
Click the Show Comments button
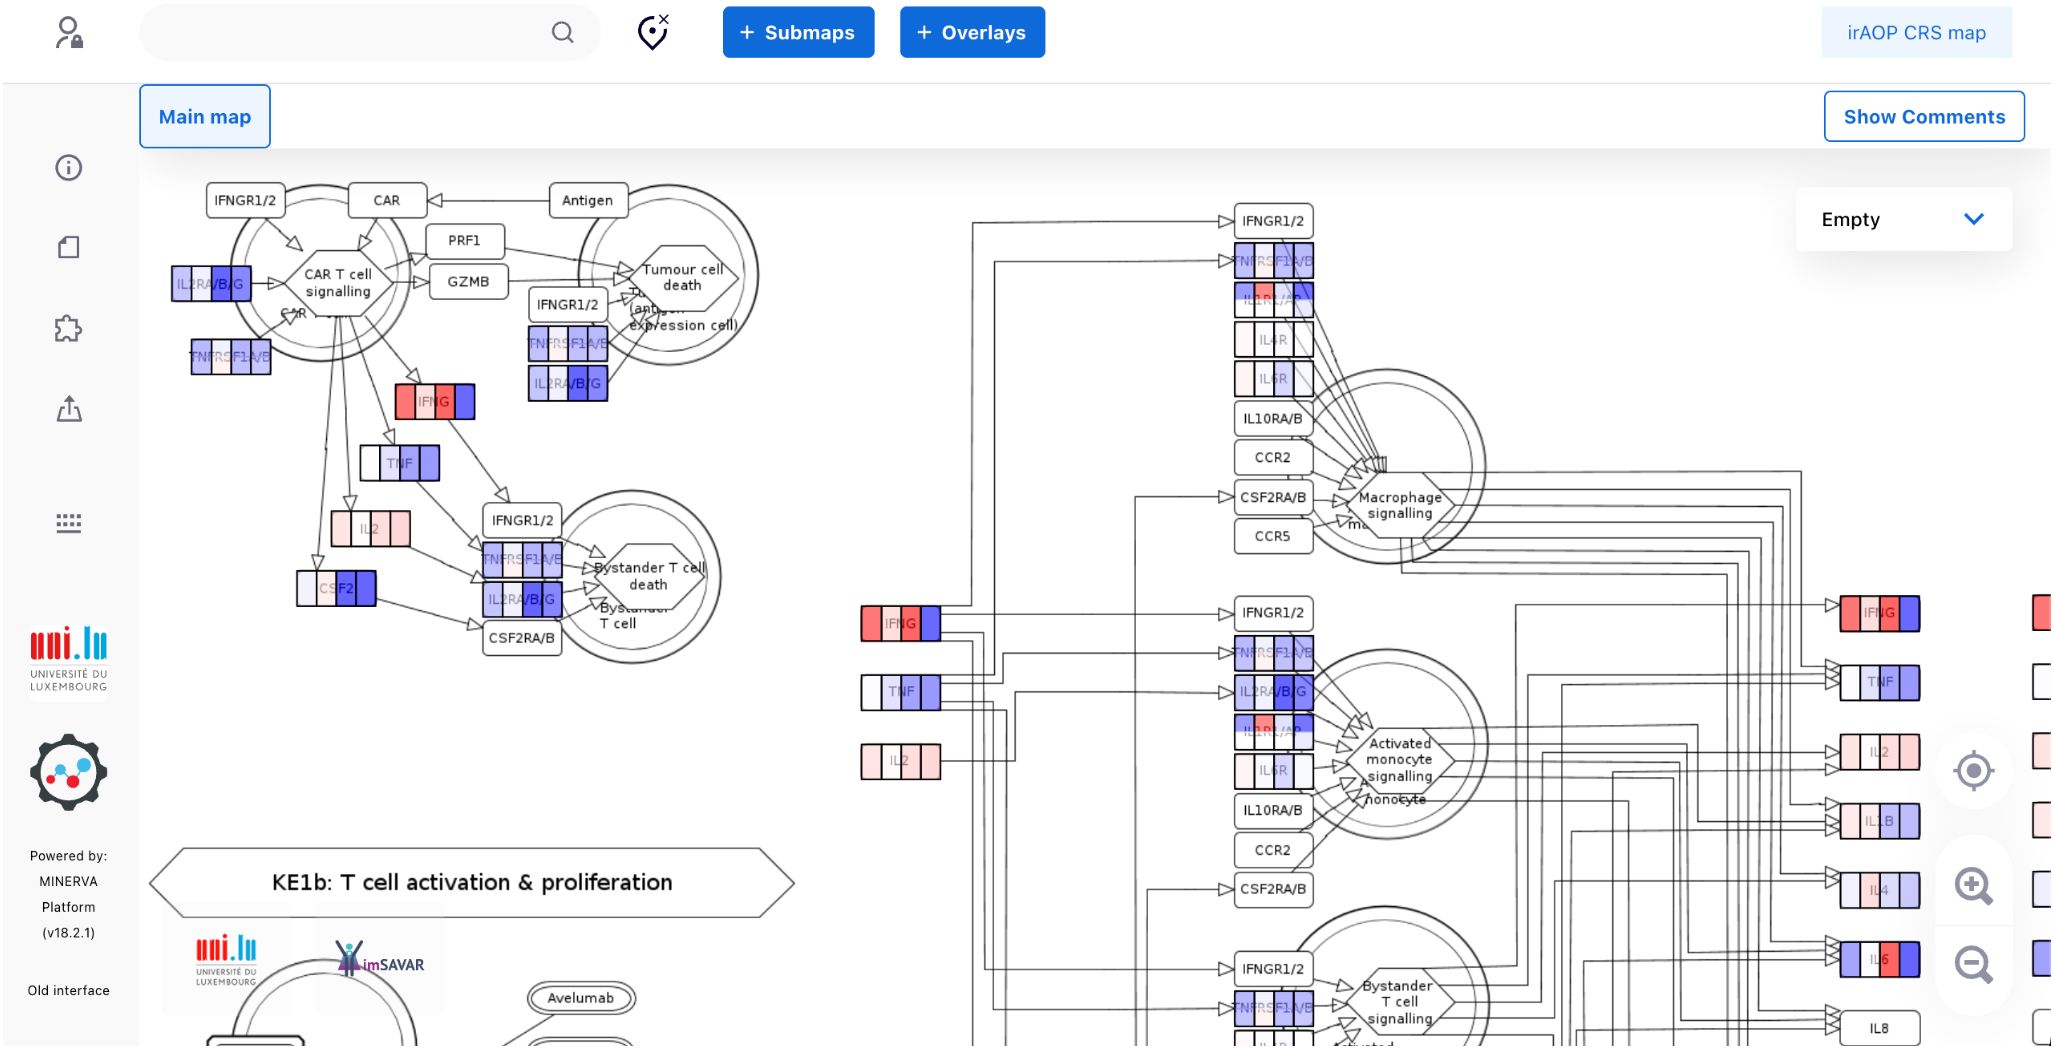tap(1924, 117)
